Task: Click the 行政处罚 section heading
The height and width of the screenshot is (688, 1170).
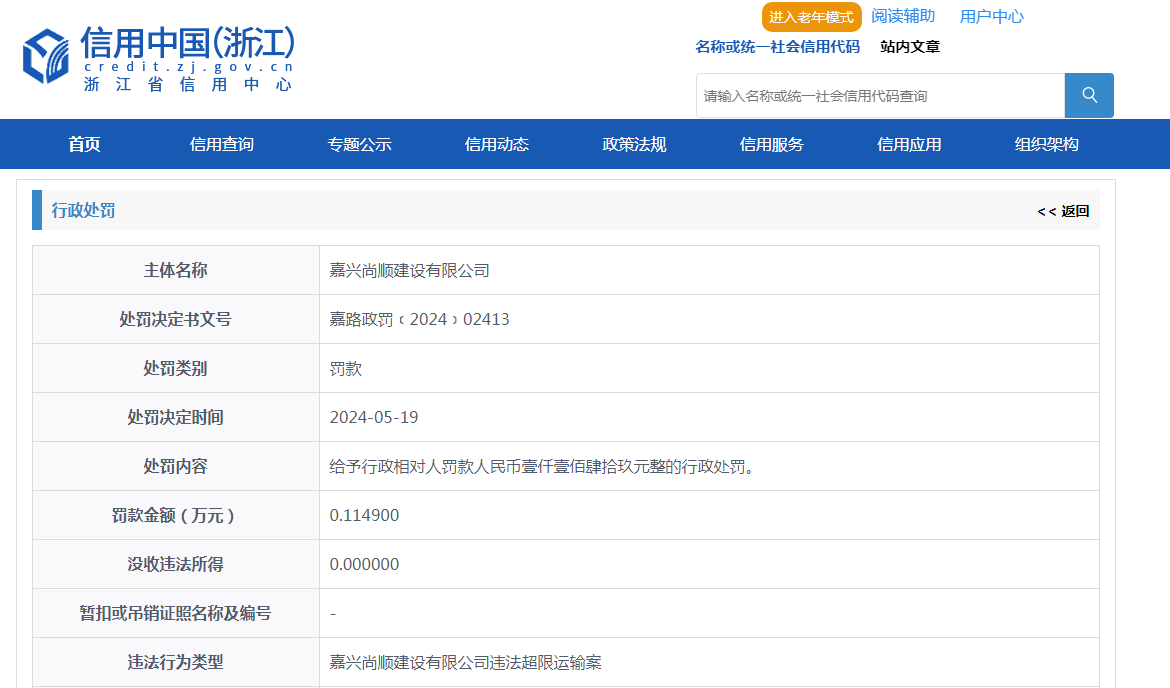Action: point(84,211)
